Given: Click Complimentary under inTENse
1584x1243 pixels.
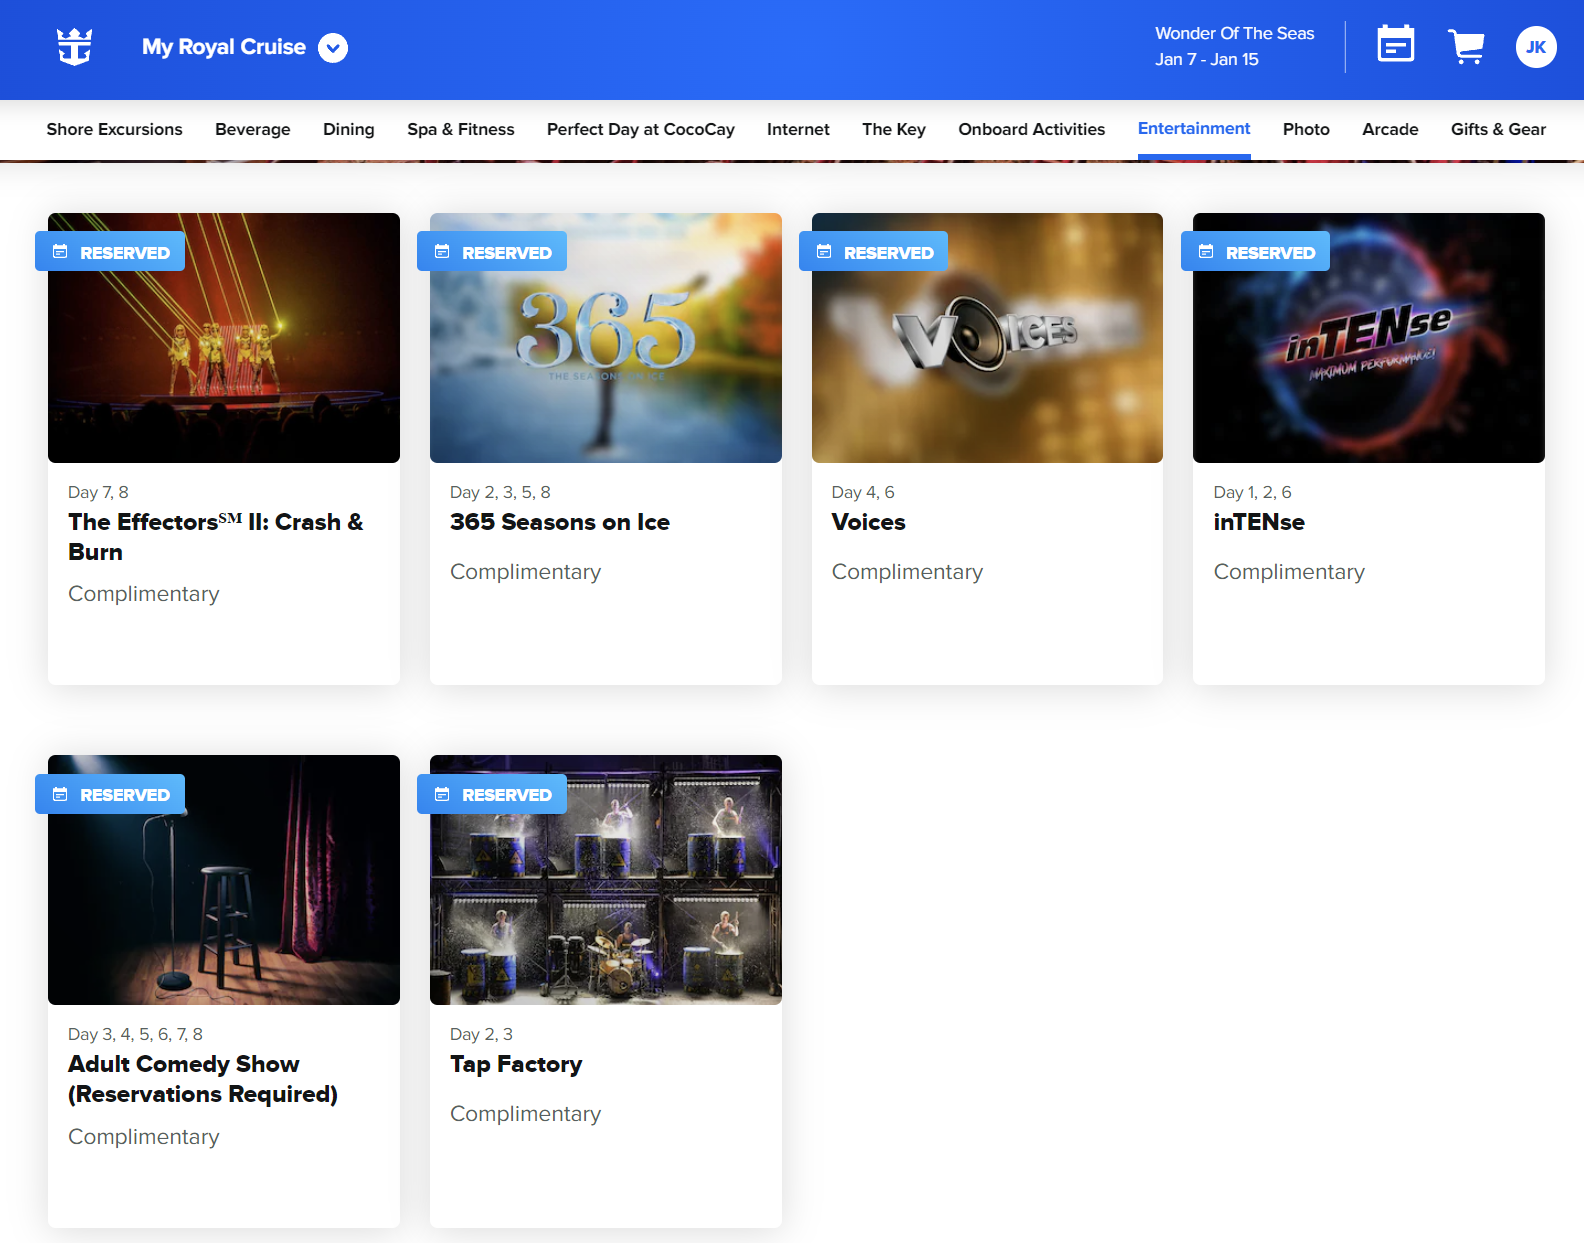Looking at the screenshot, I should [x=1289, y=572].
